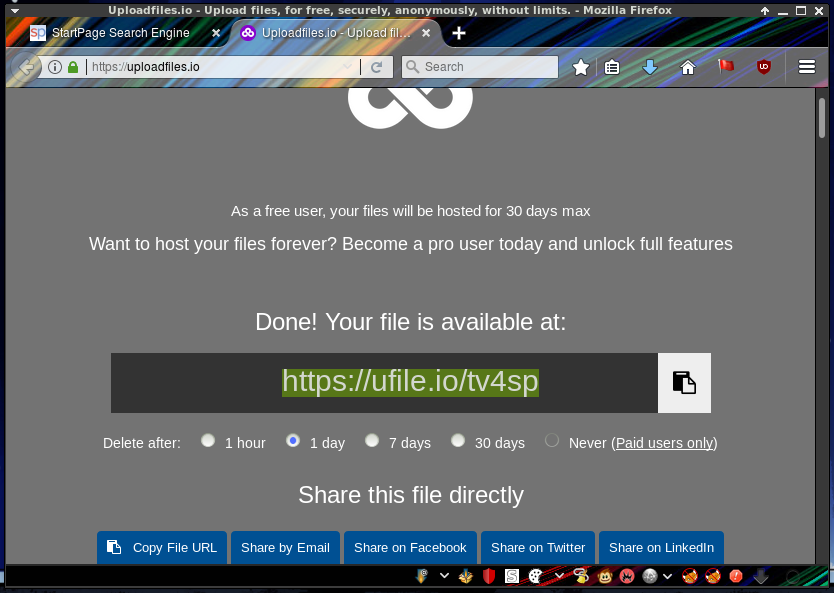Open the Greasemonkey monkey face icon

click(x=605, y=576)
